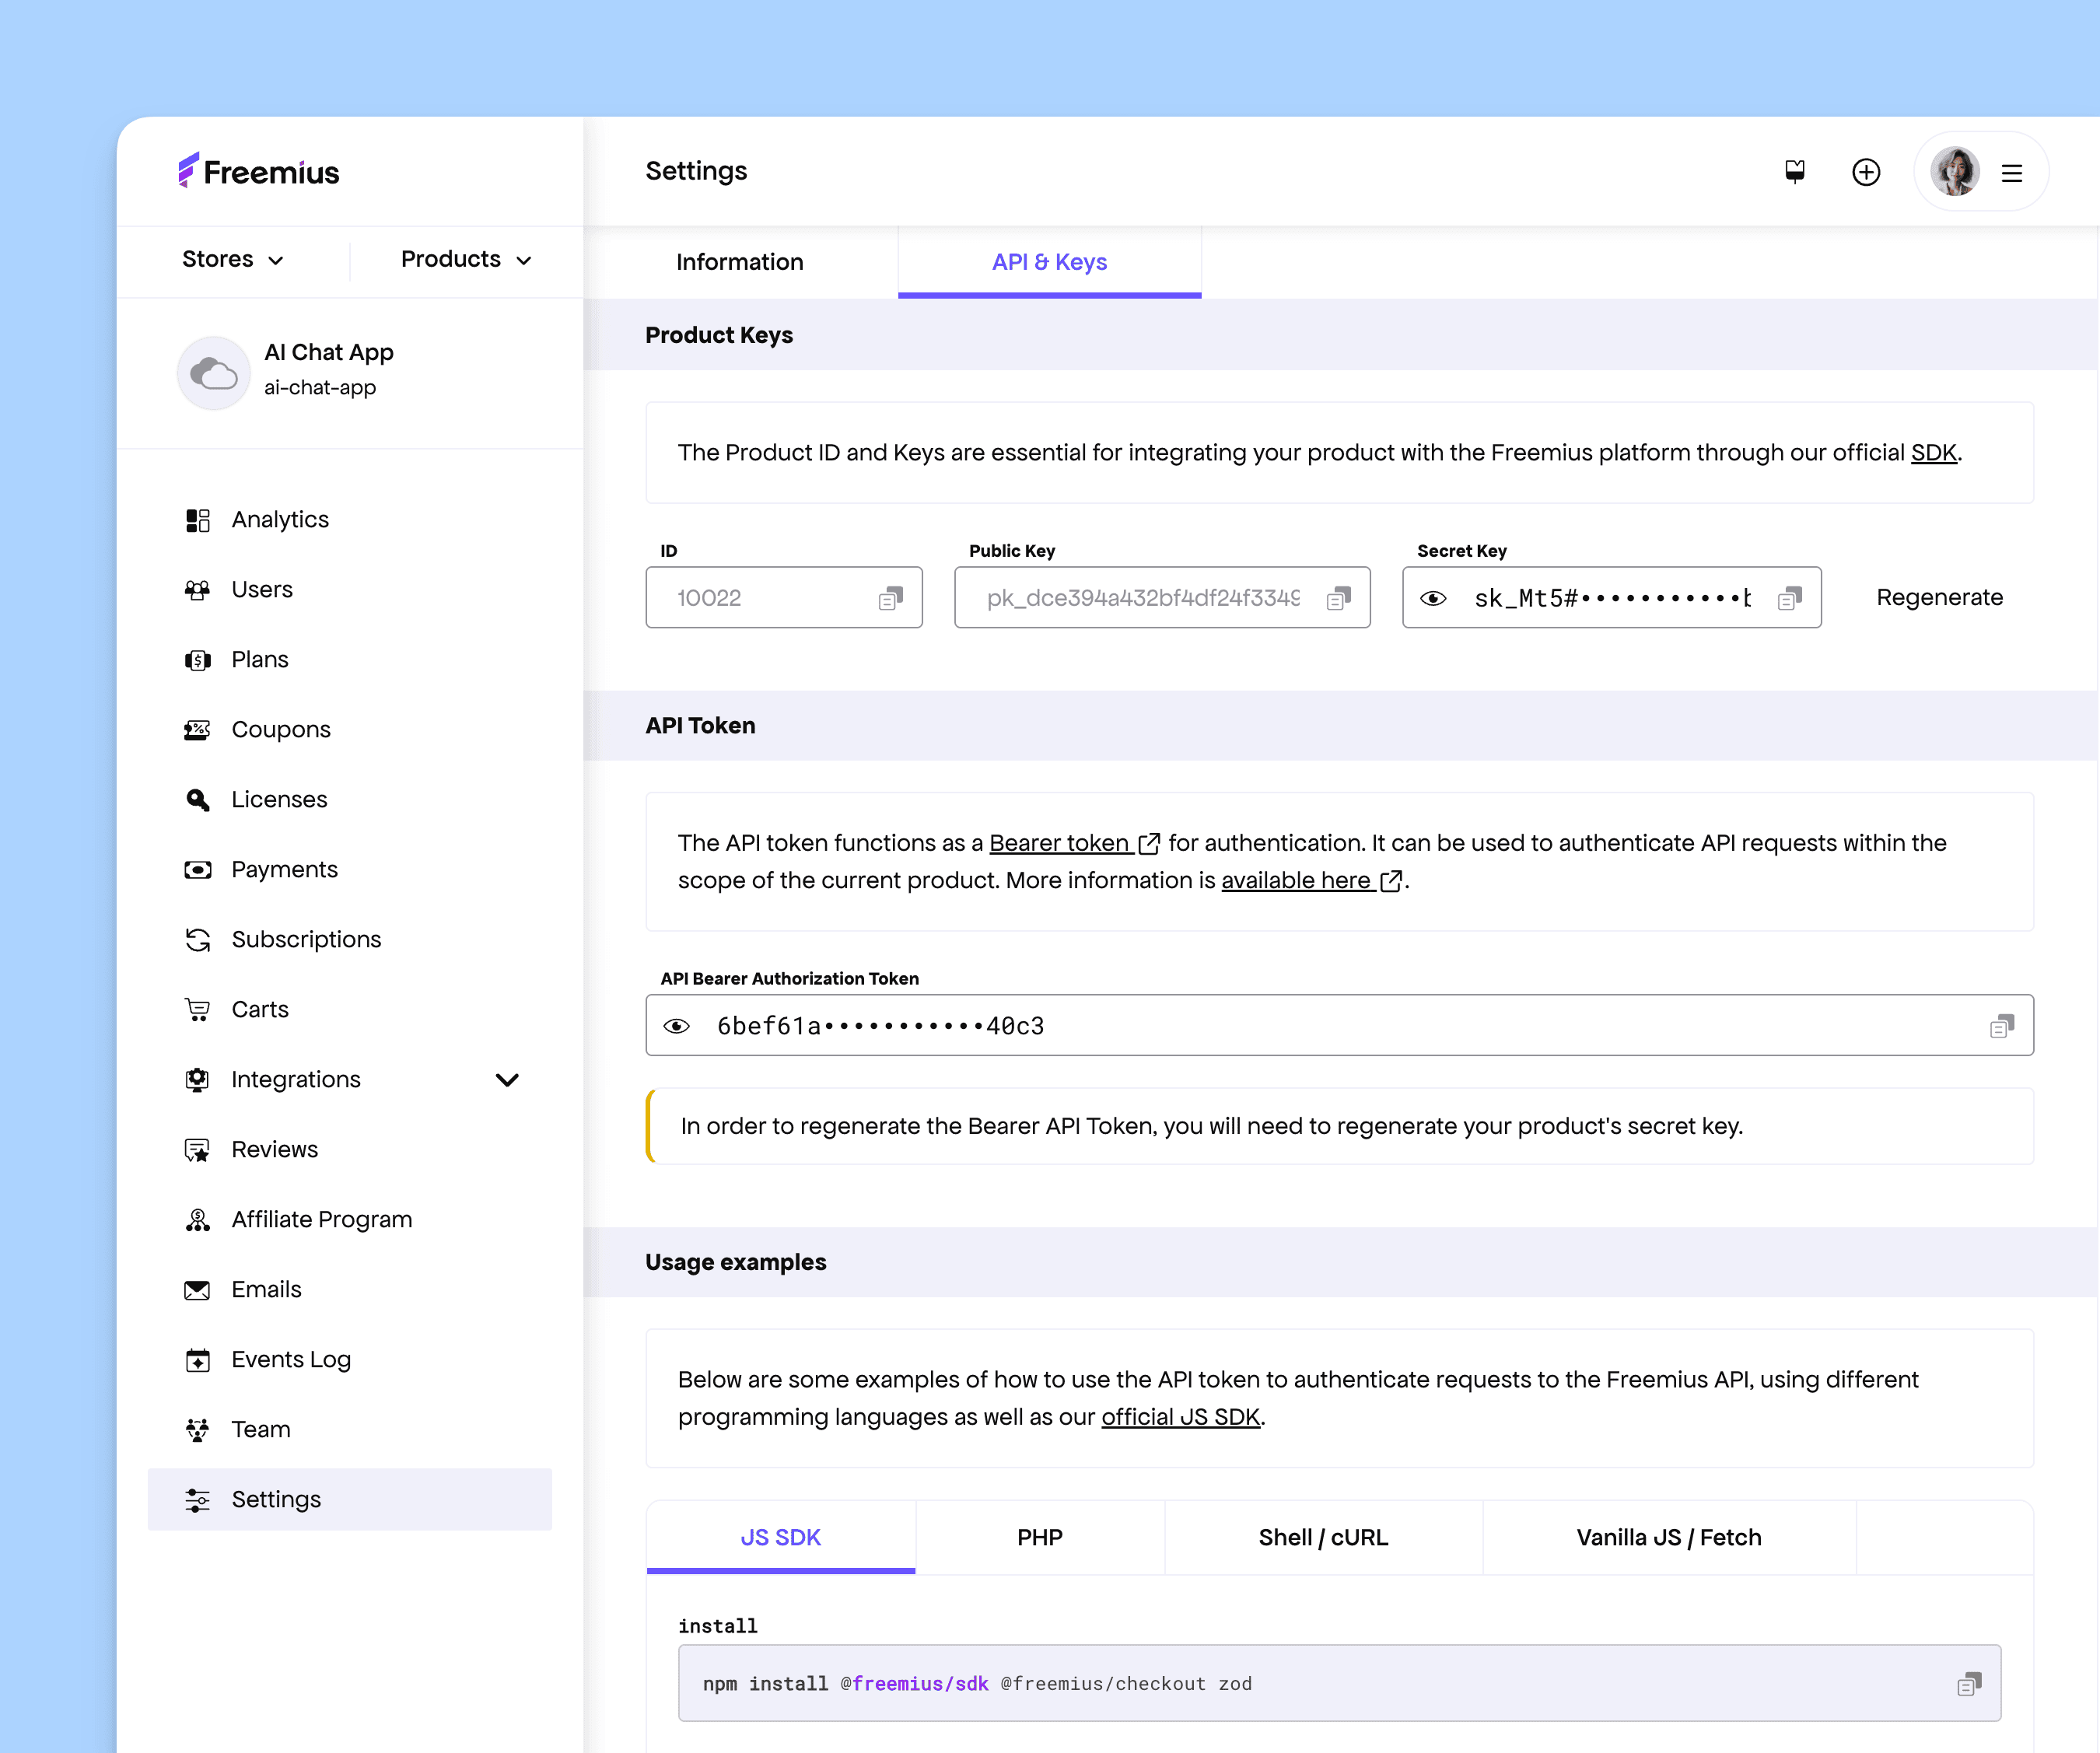Image resolution: width=2100 pixels, height=1753 pixels.
Task: Open the Plans section
Action: pyautogui.click(x=350, y=660)
